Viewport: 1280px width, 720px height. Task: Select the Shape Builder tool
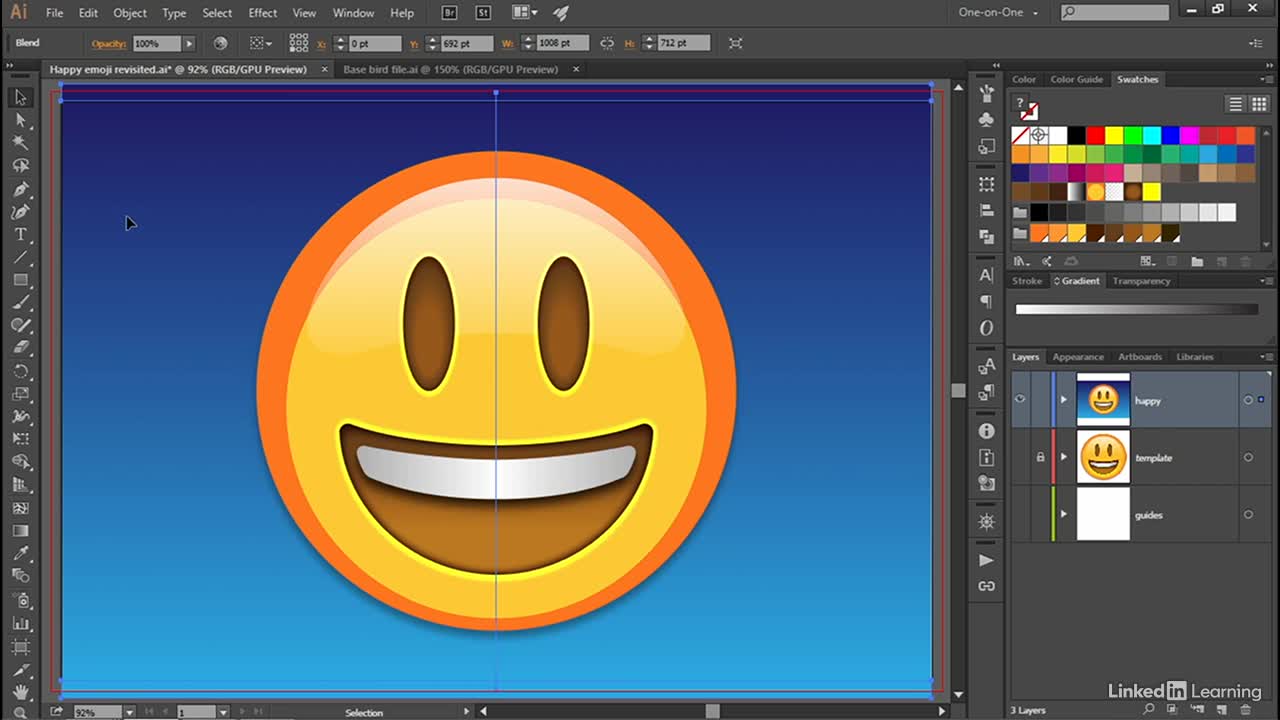click(20, 462)
